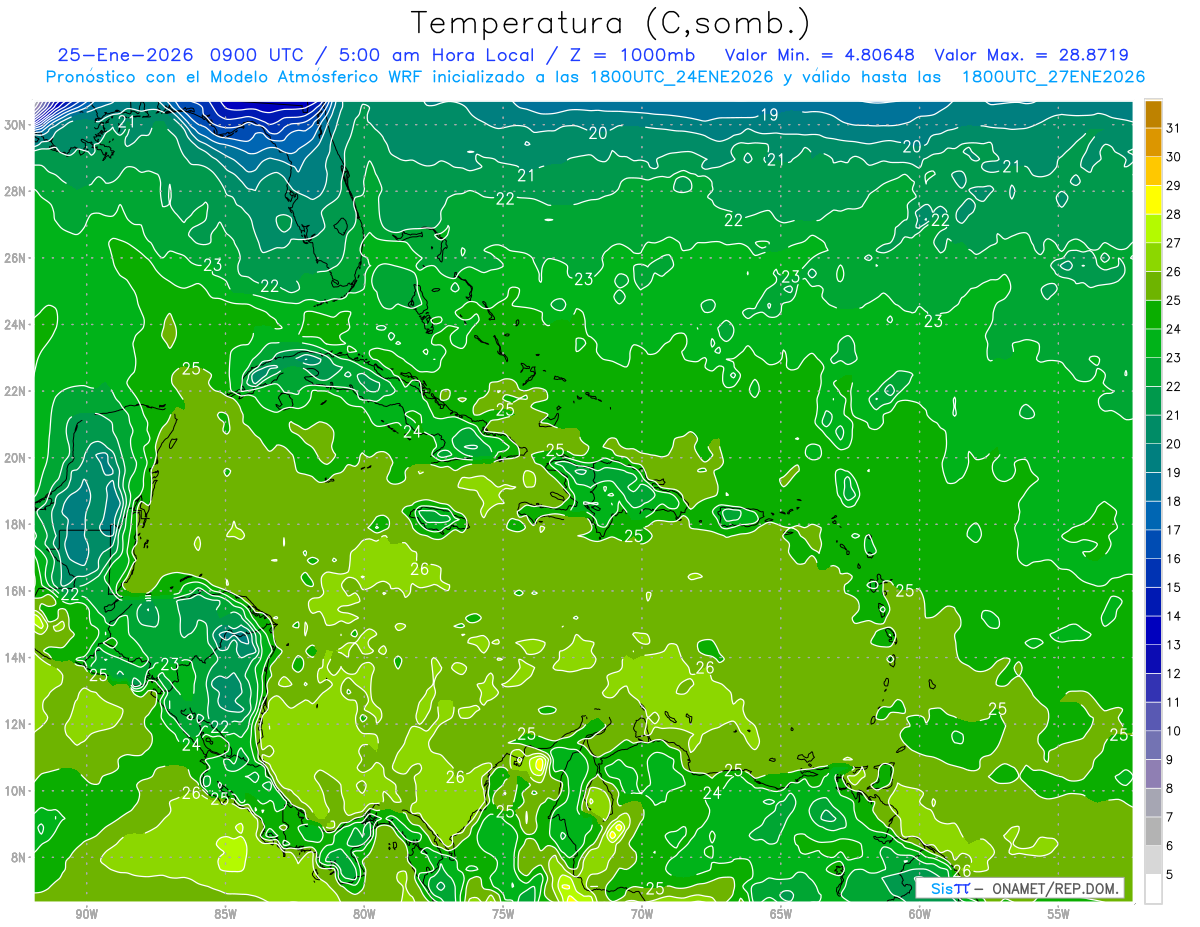The height and width of the screenshot is (927, 1200).
Task: Click the 70W longitude axis label
Action: tap(642, 914)
